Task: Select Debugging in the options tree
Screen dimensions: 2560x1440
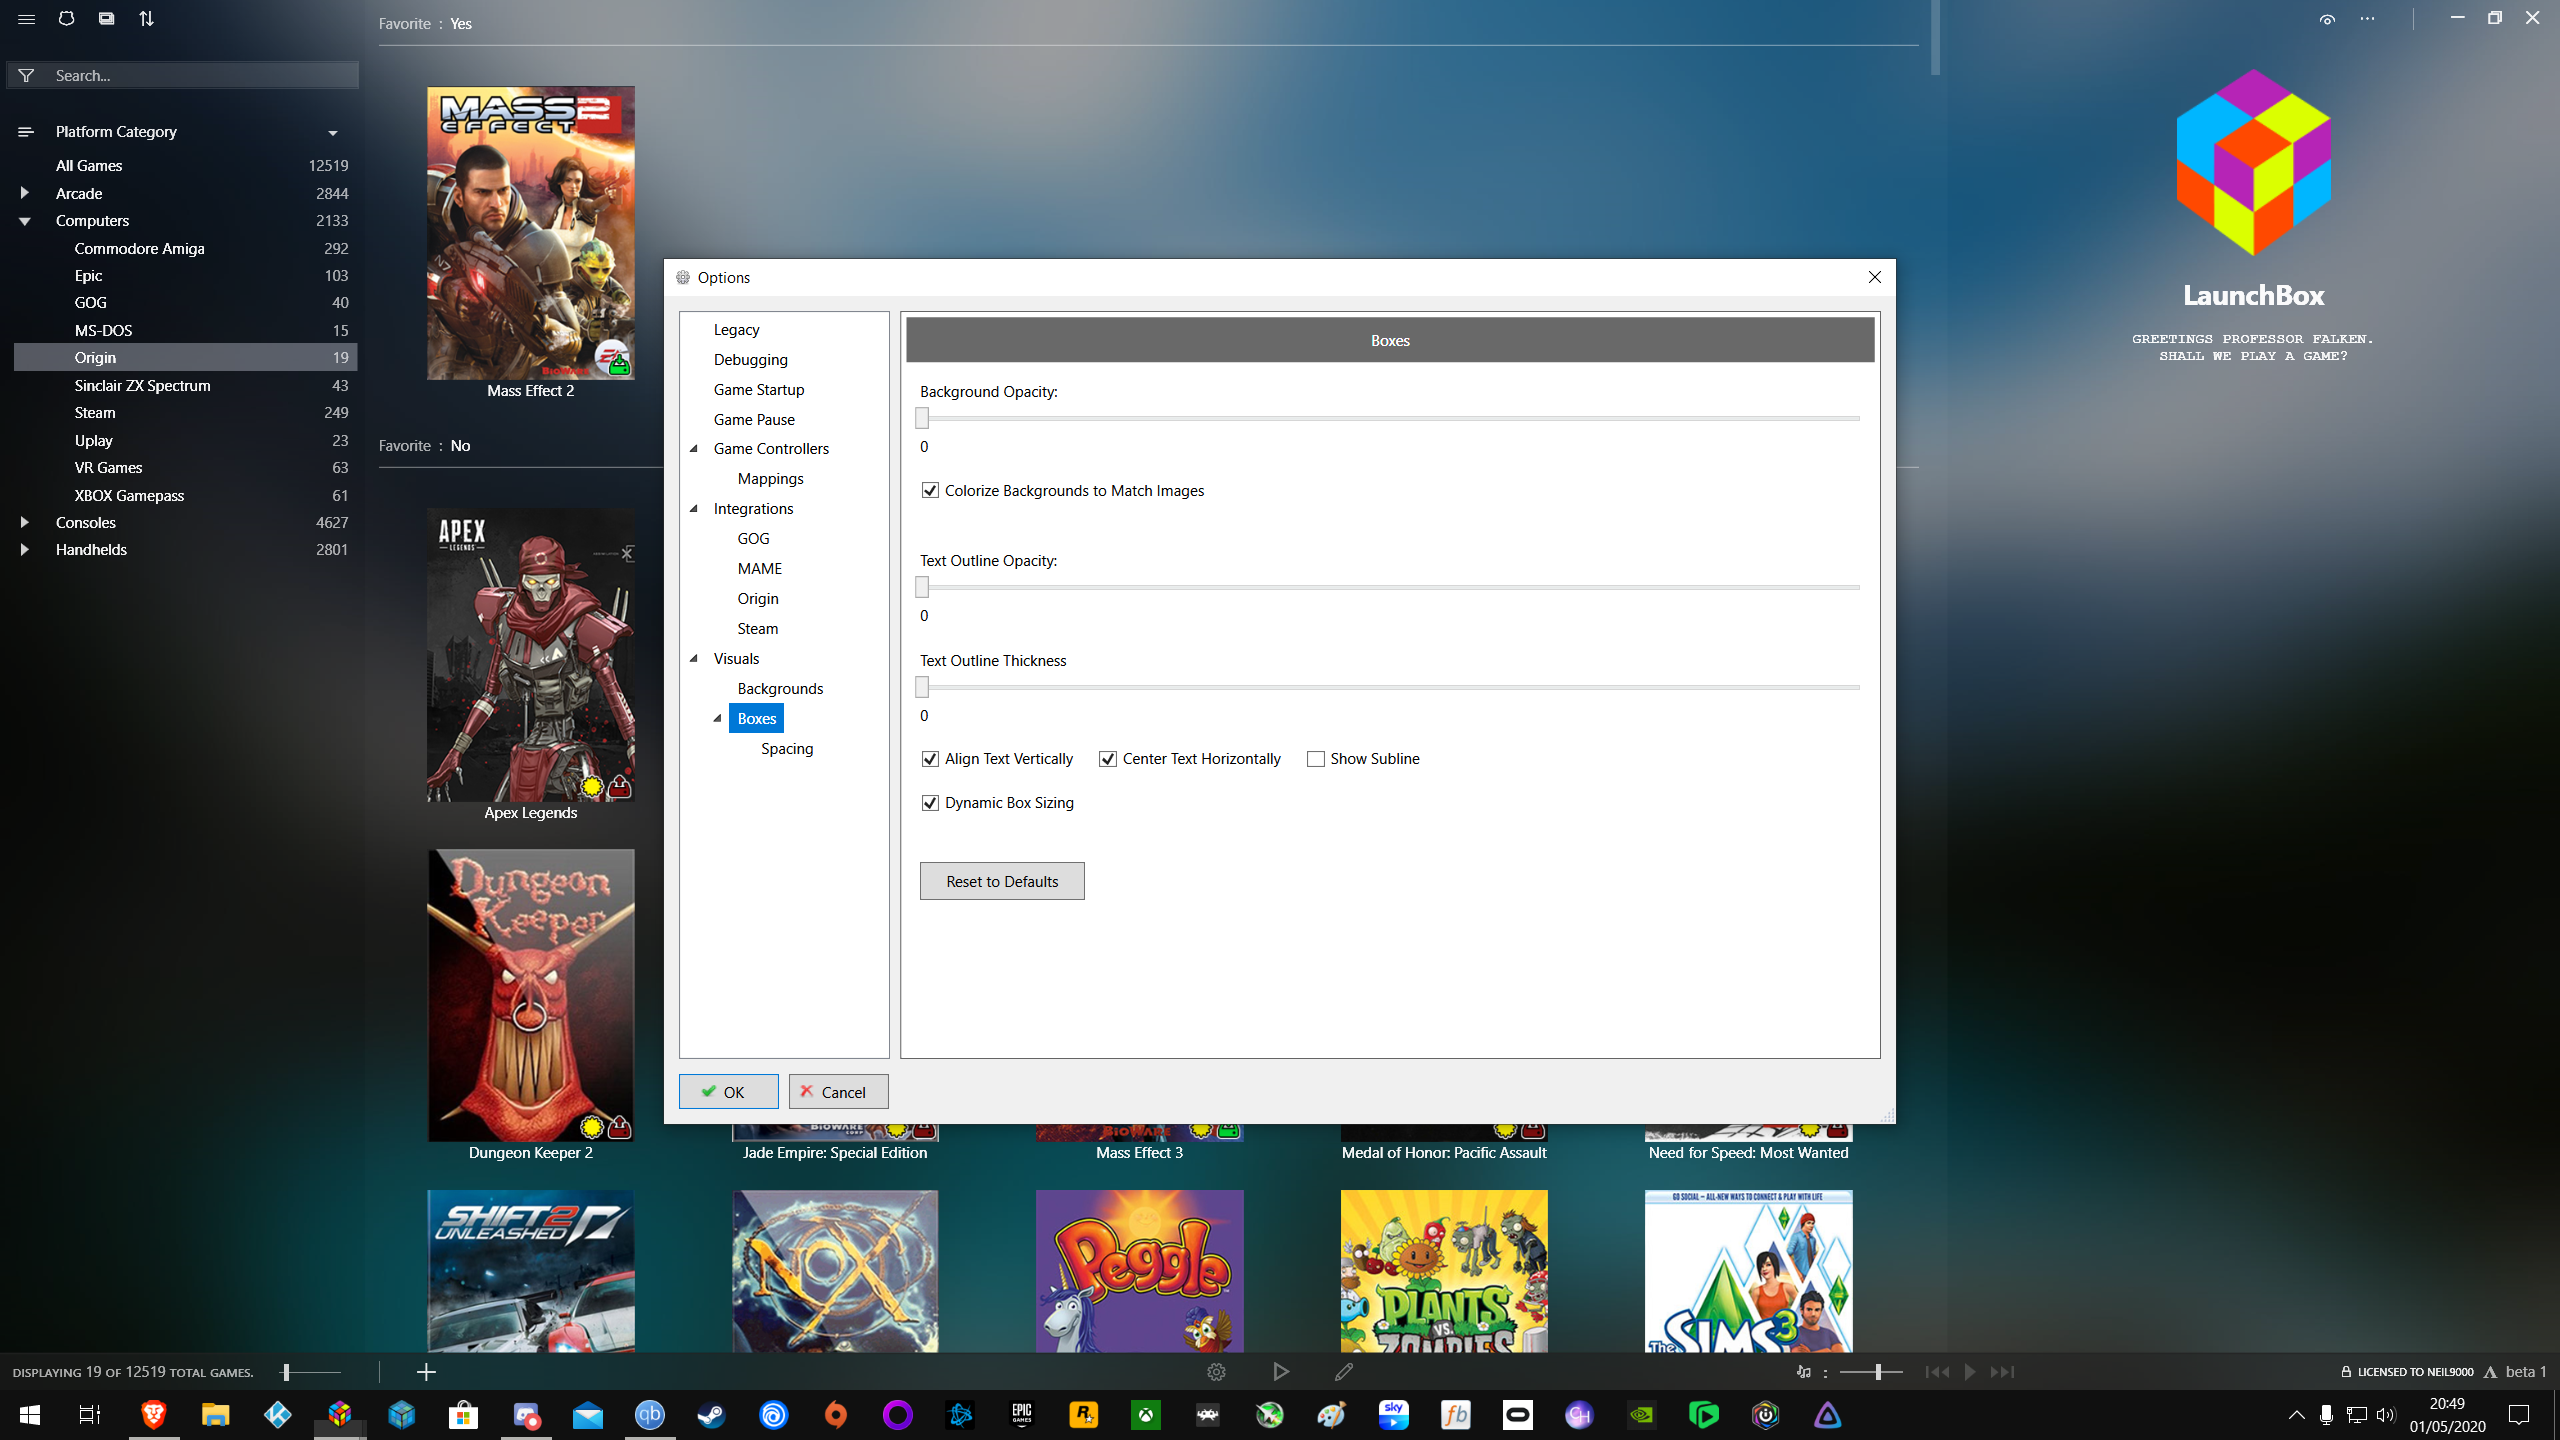Action: point(750,360)
